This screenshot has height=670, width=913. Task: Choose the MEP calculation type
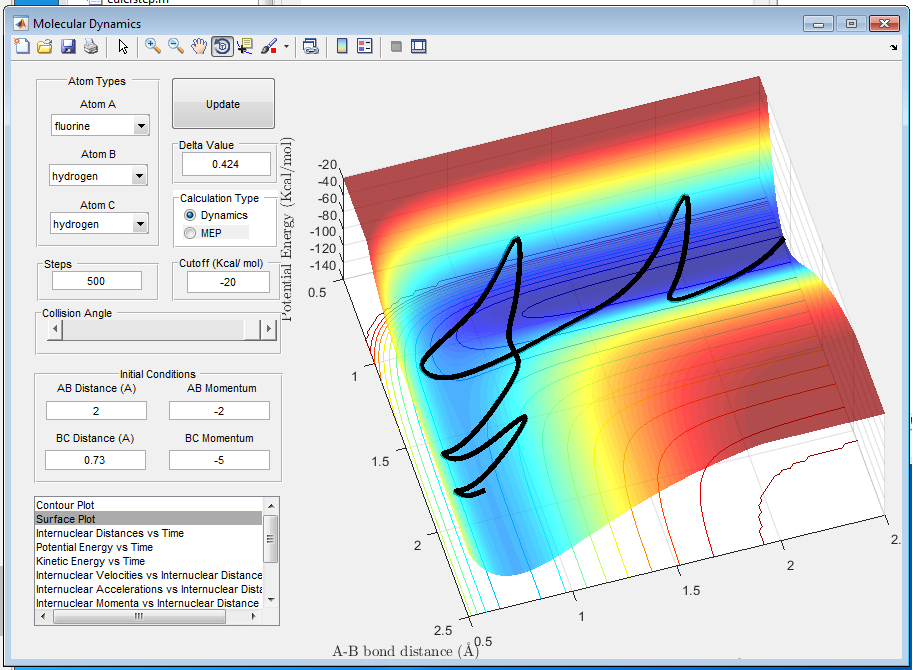190,233
